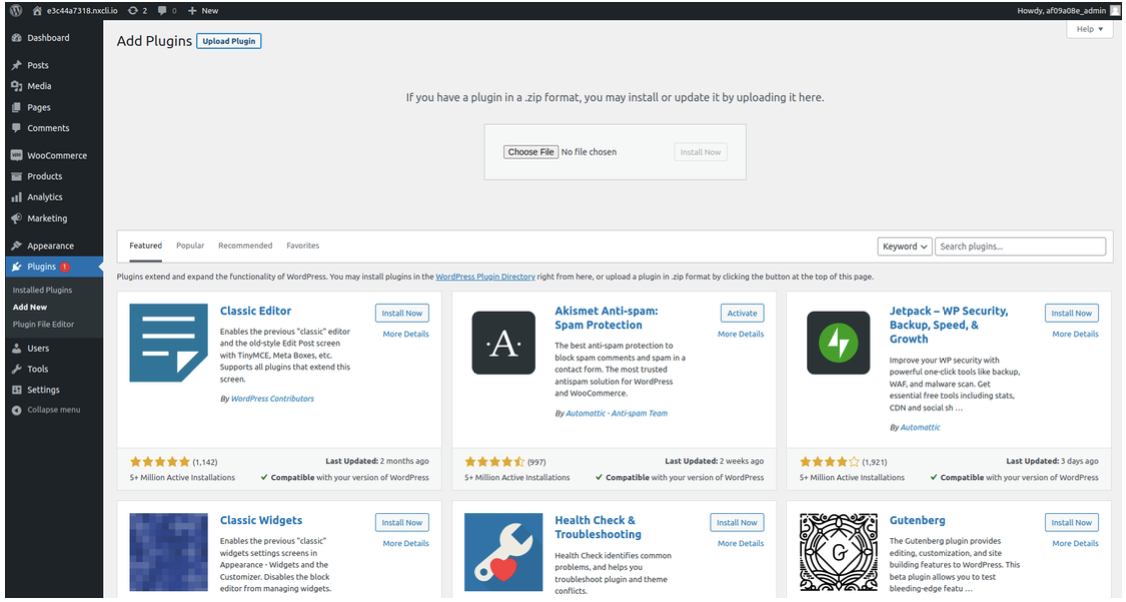Click the Akismet plugin logo
The image size is (1126, 602).
503,343
